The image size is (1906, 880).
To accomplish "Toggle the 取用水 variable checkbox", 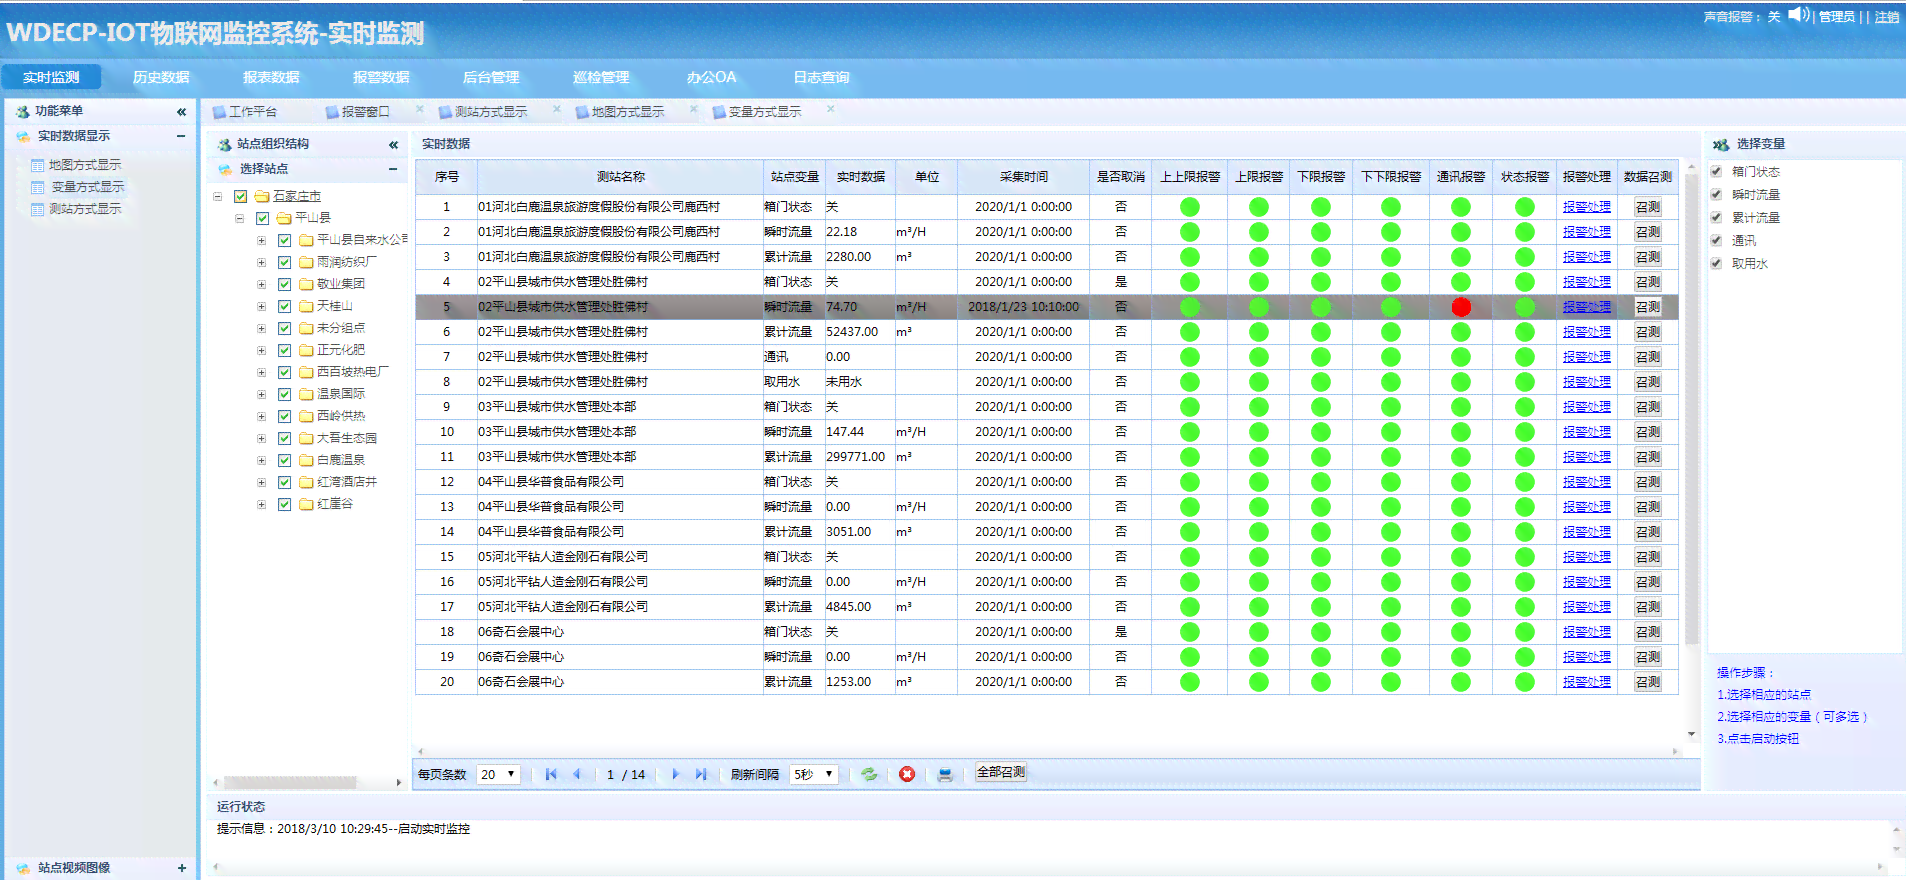I will click(1716, 264).
